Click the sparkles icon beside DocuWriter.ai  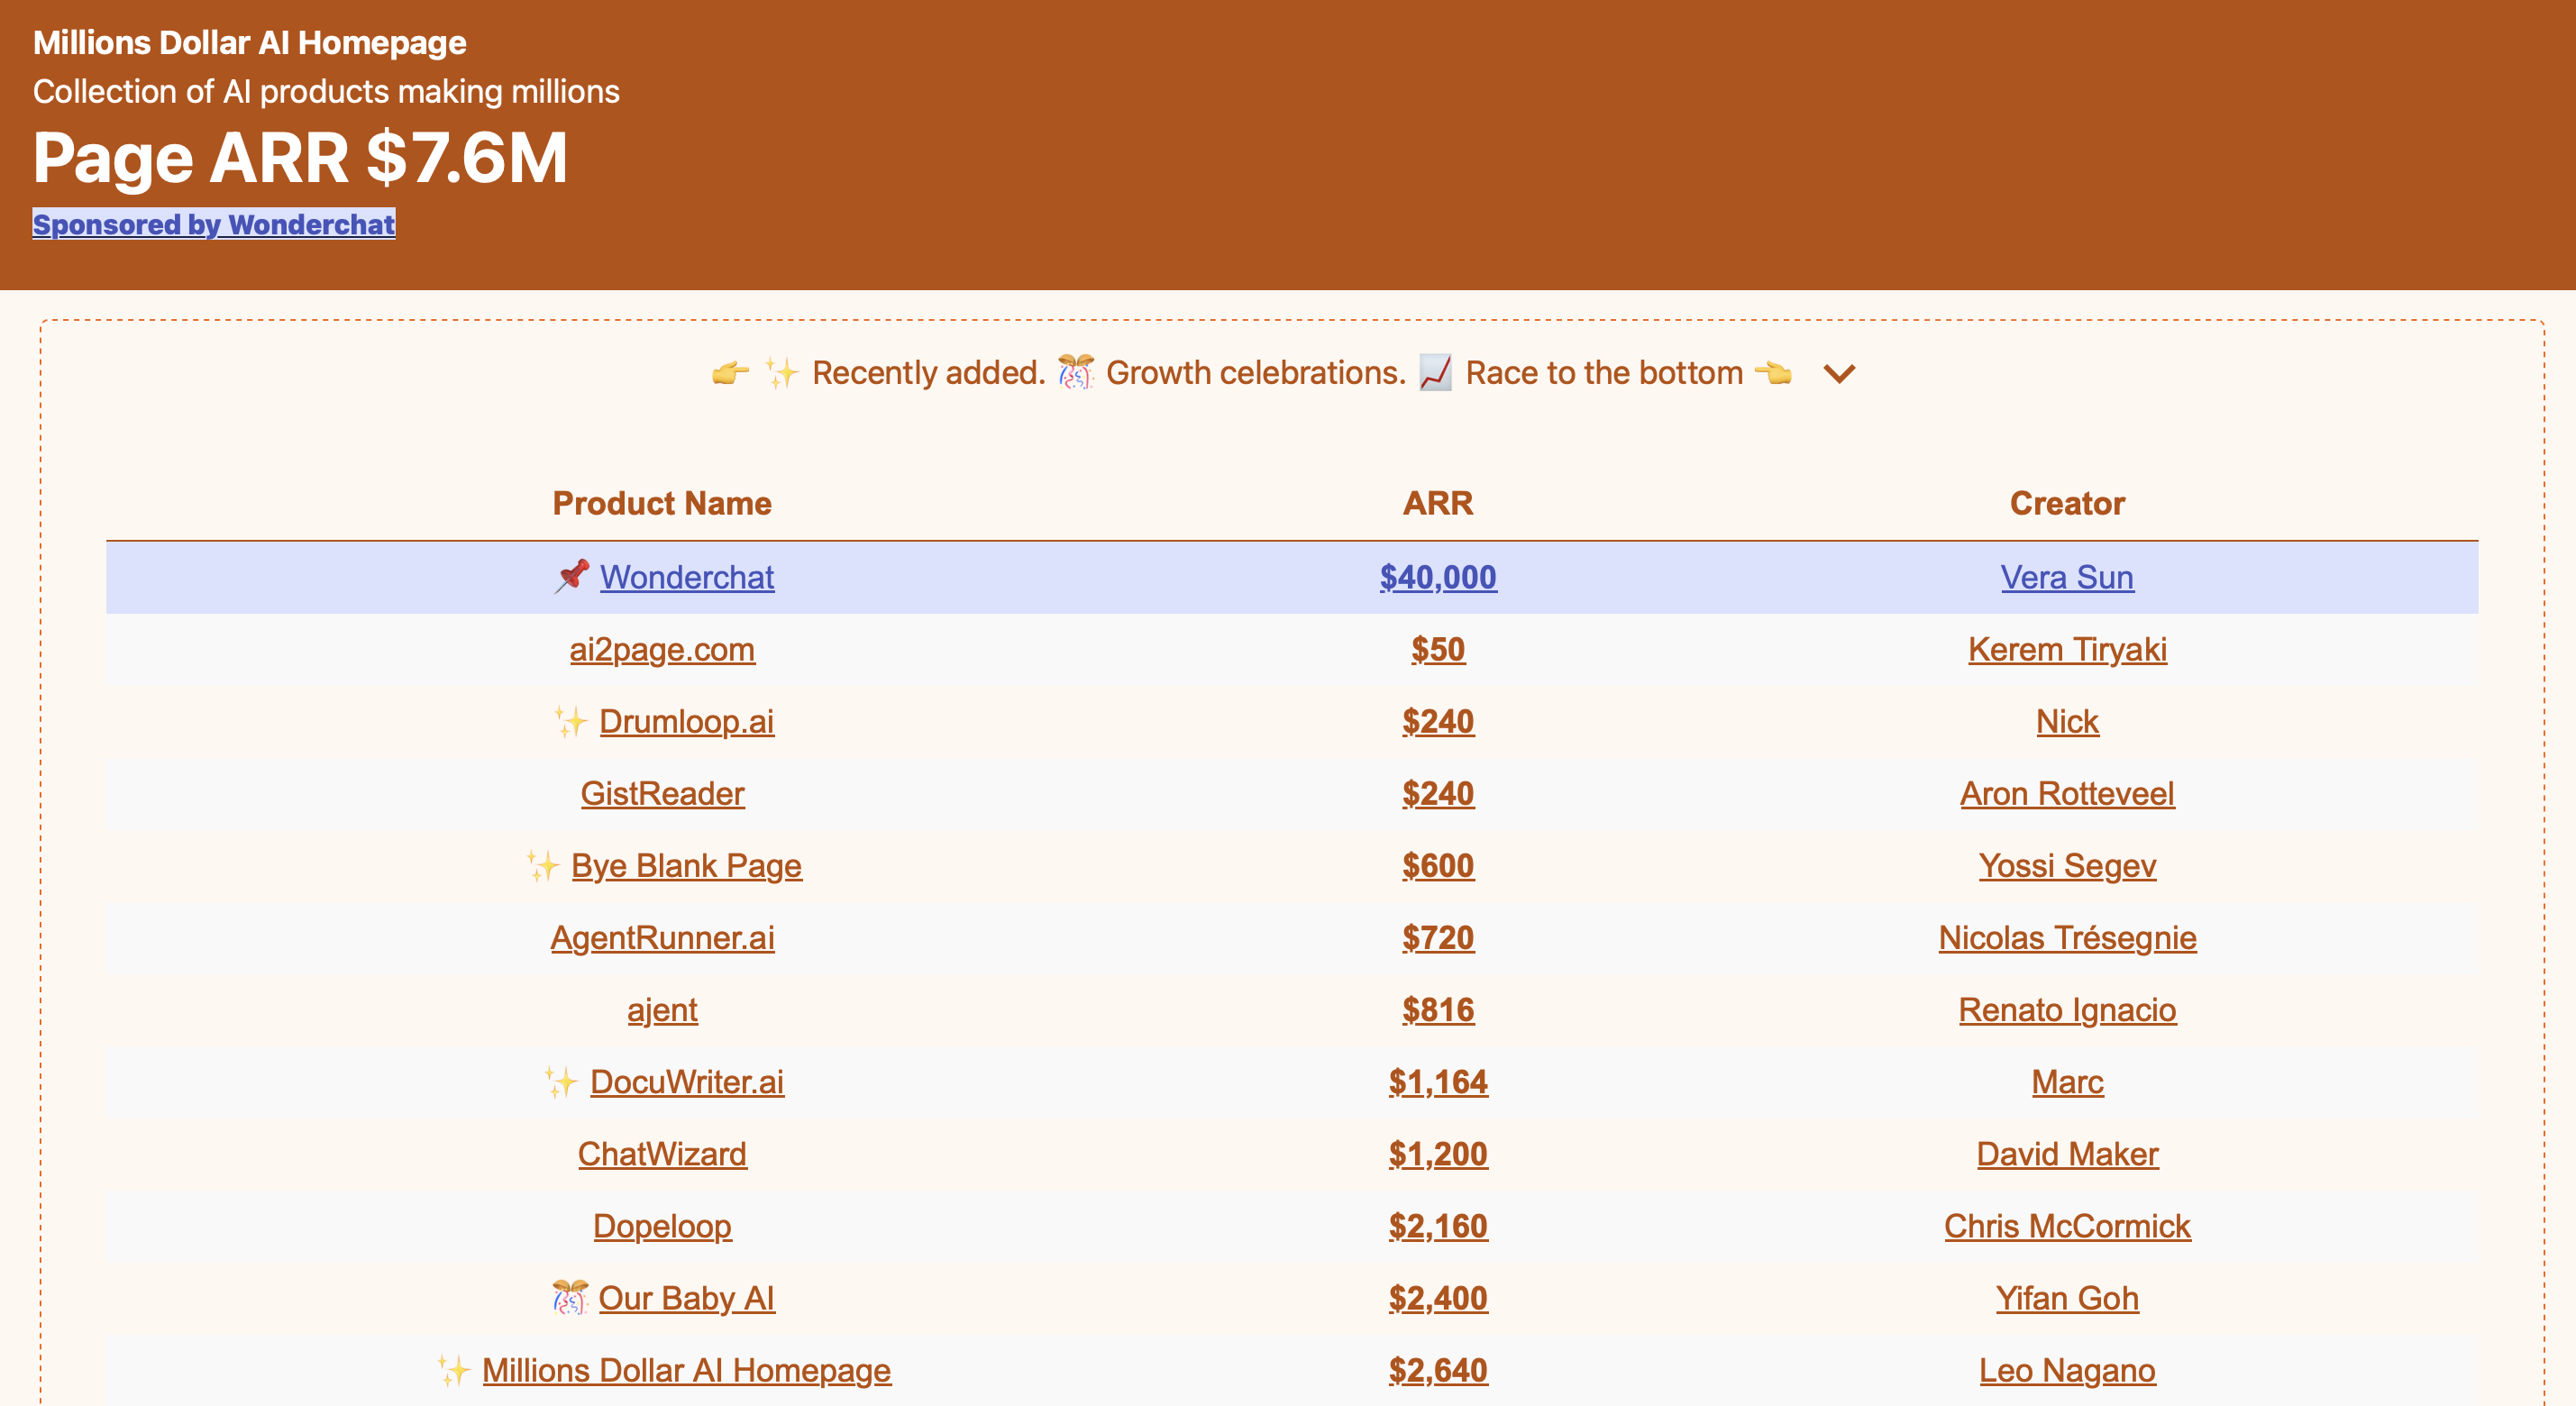coord(562,1081)
